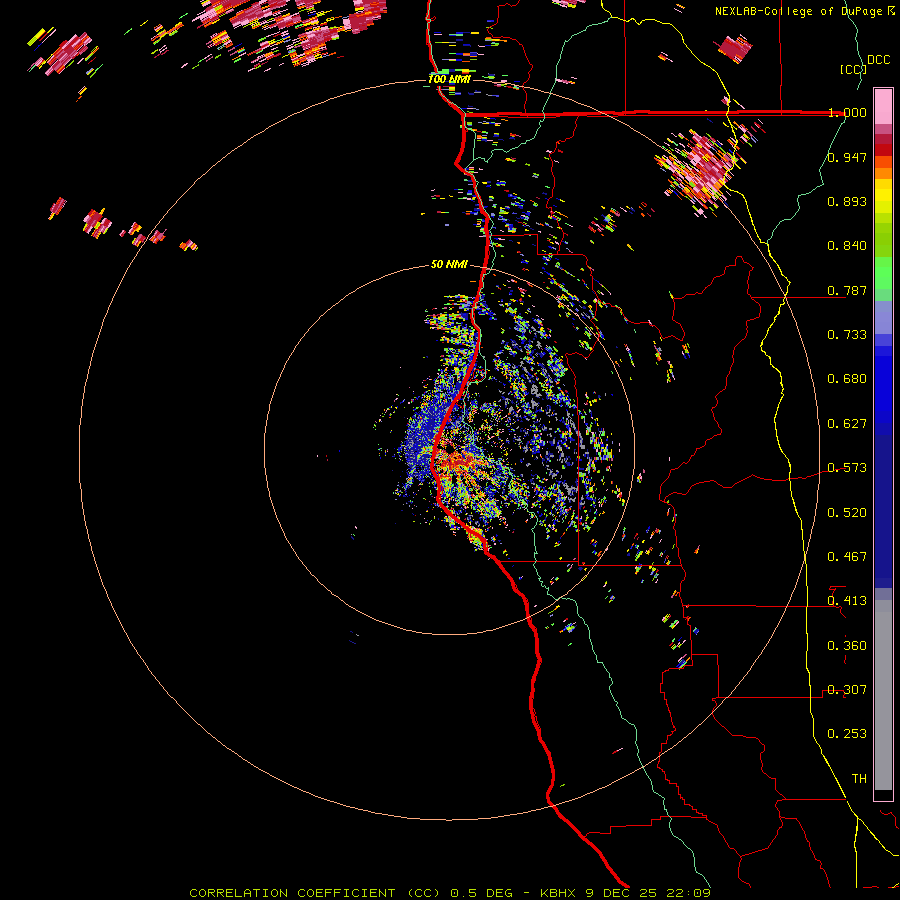
Task: Click the lavender segment of color bar
Action: point(883,317)
